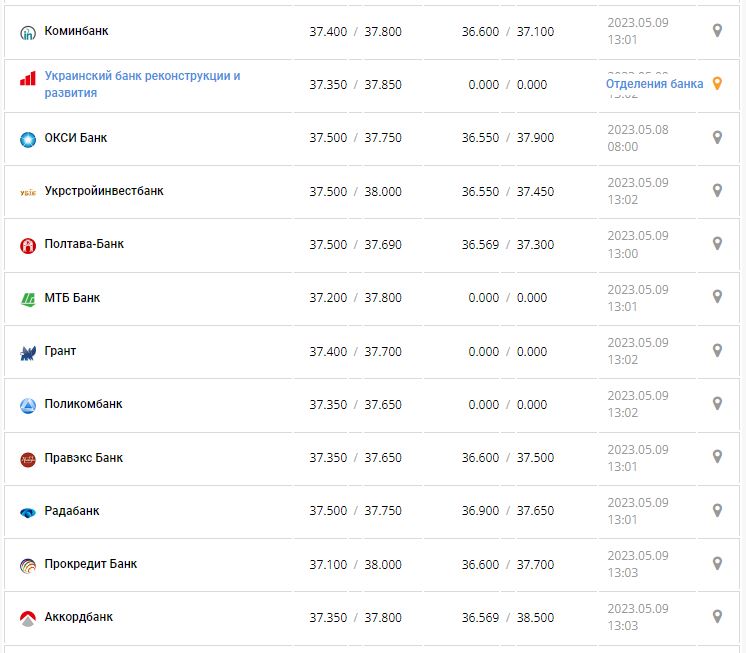The image size is (746, 653).
Task: Open the Отделения банка link
Action: (654, 84)
